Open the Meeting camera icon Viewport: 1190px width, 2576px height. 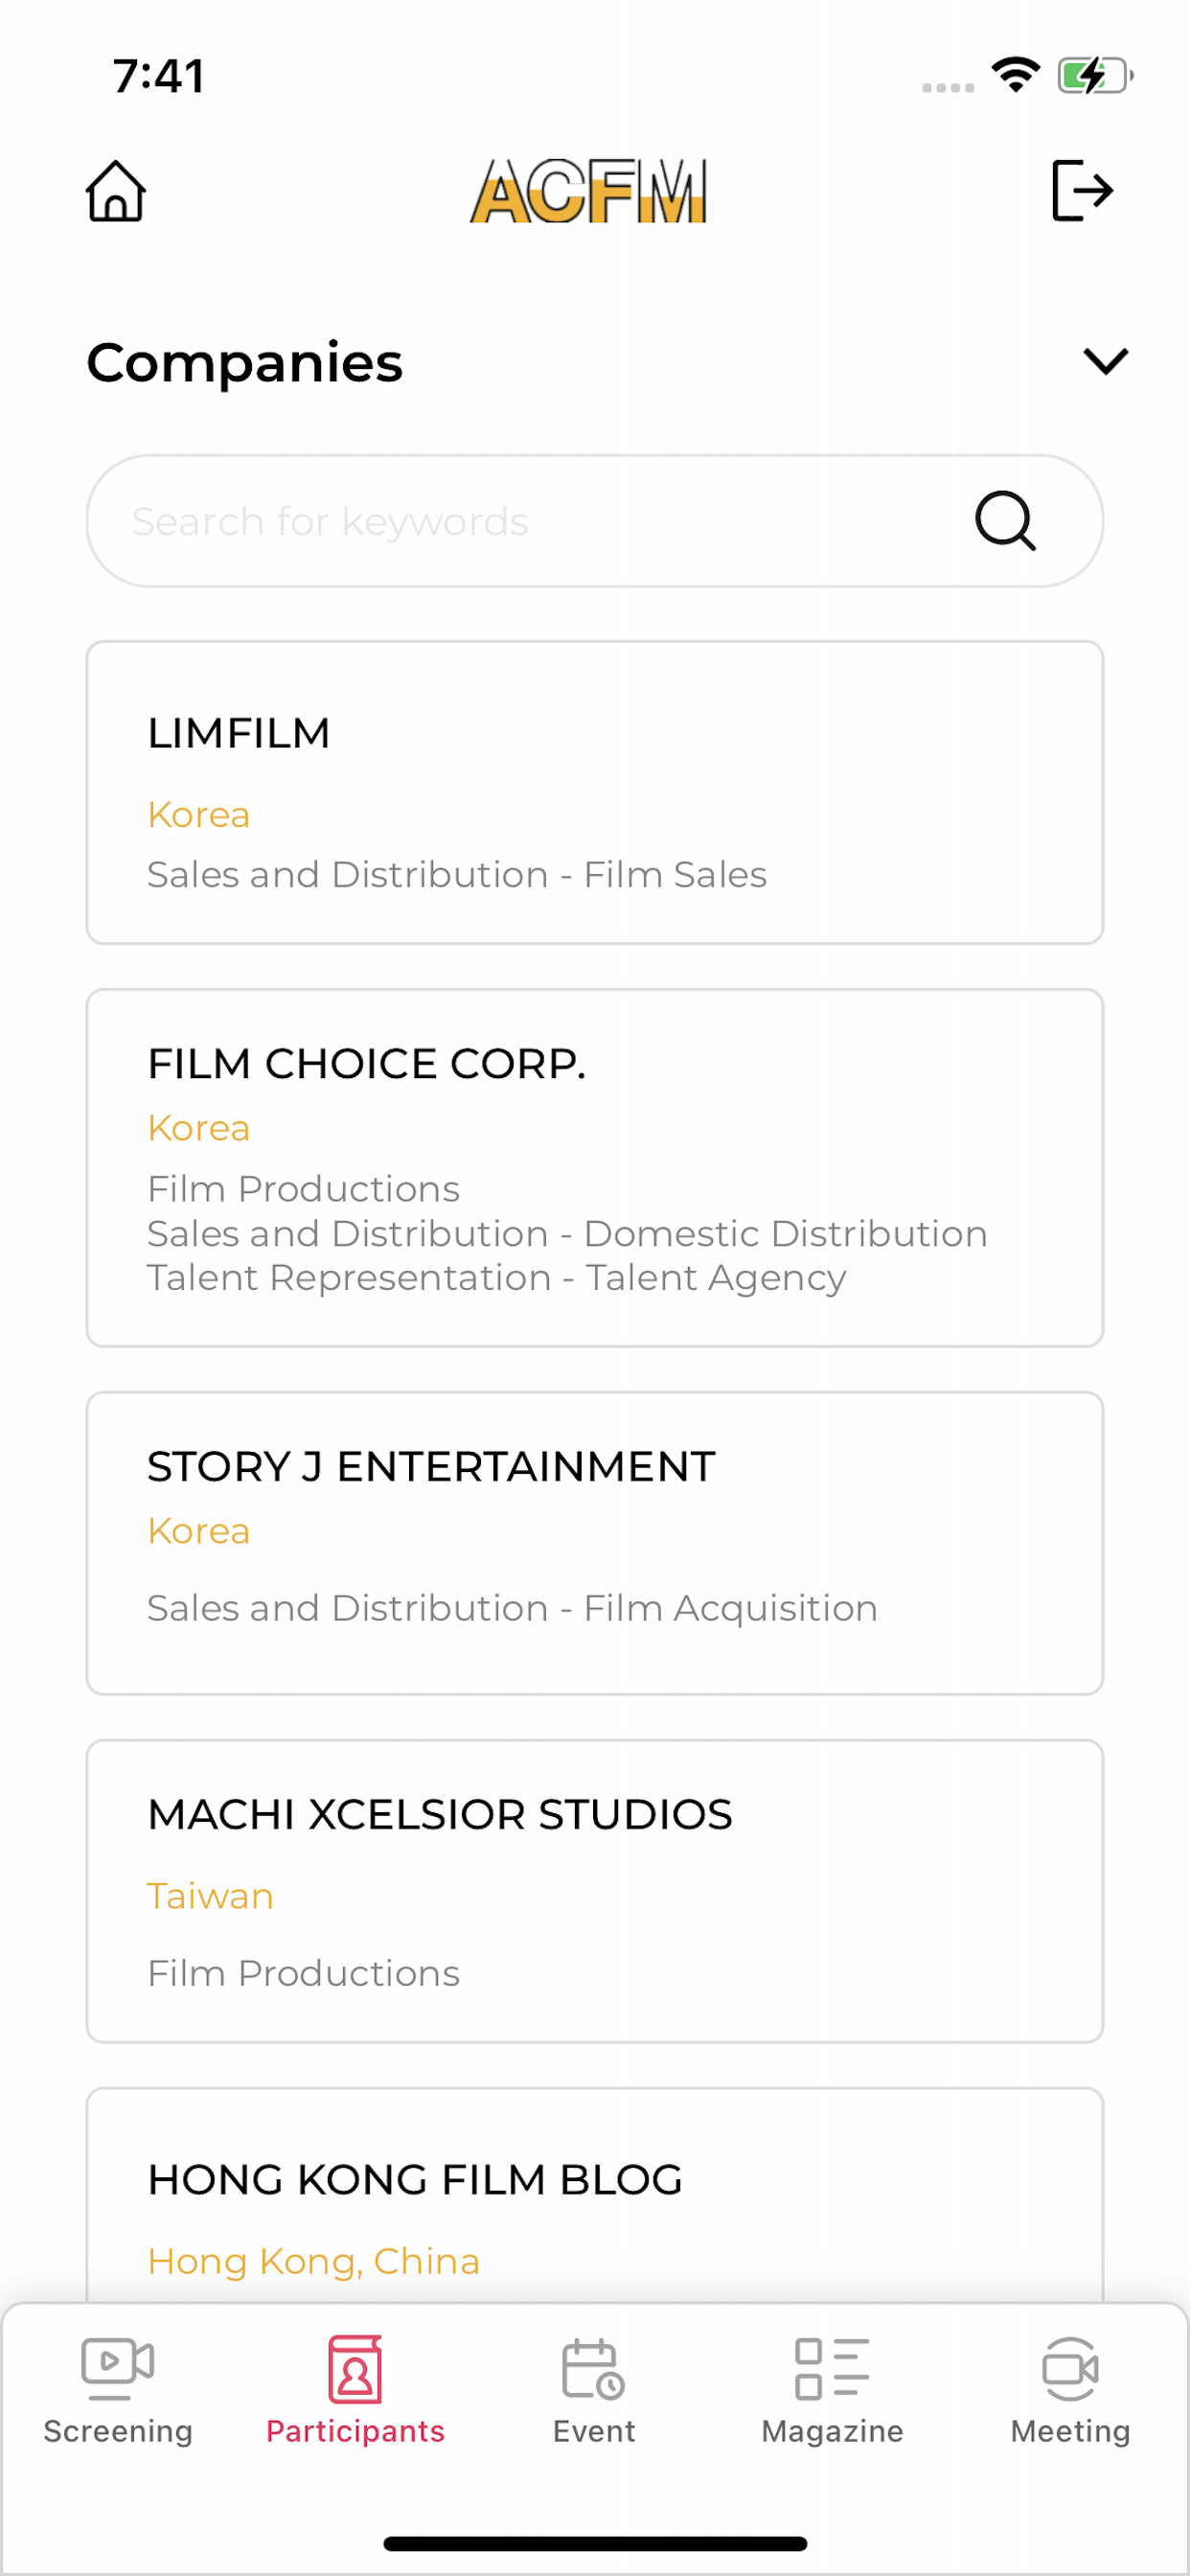(1071, 2369)
